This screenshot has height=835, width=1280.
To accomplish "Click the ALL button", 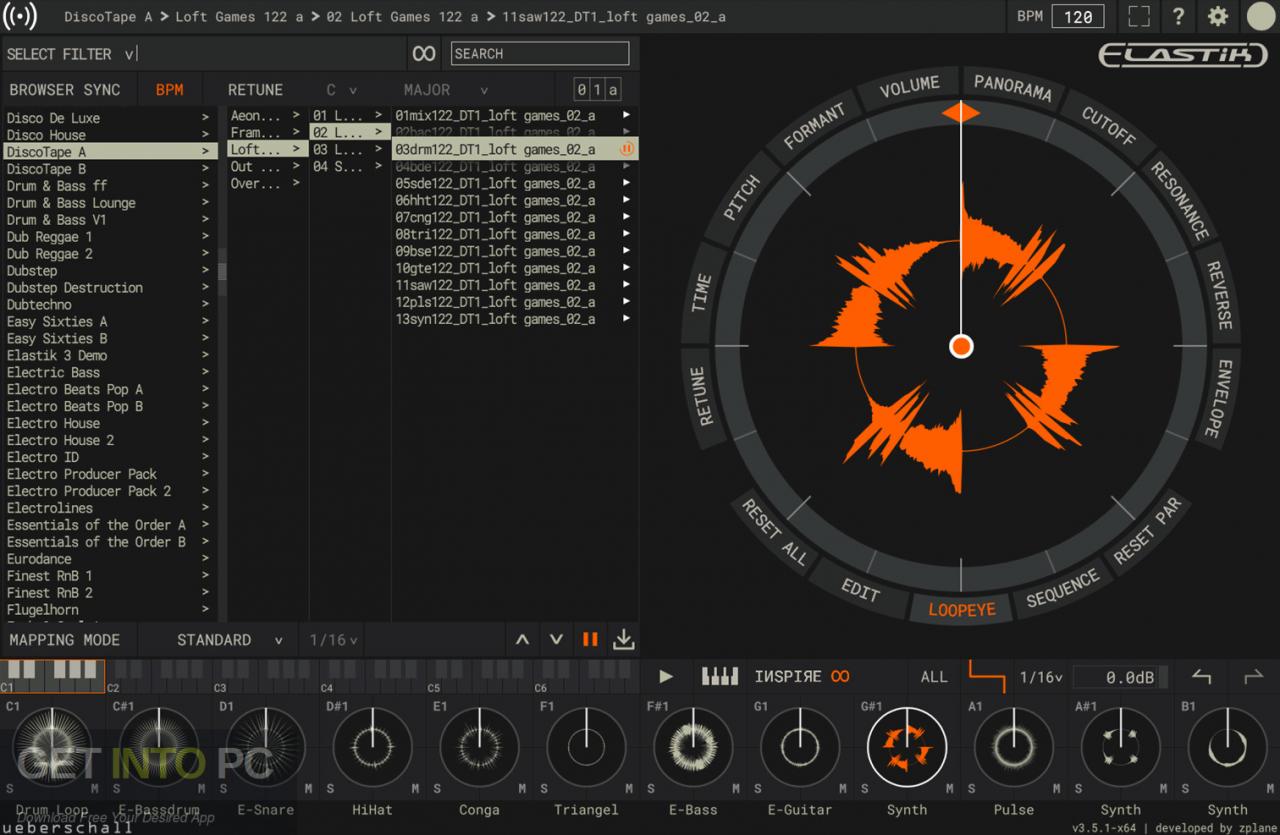I will click(x=934, y=677).
